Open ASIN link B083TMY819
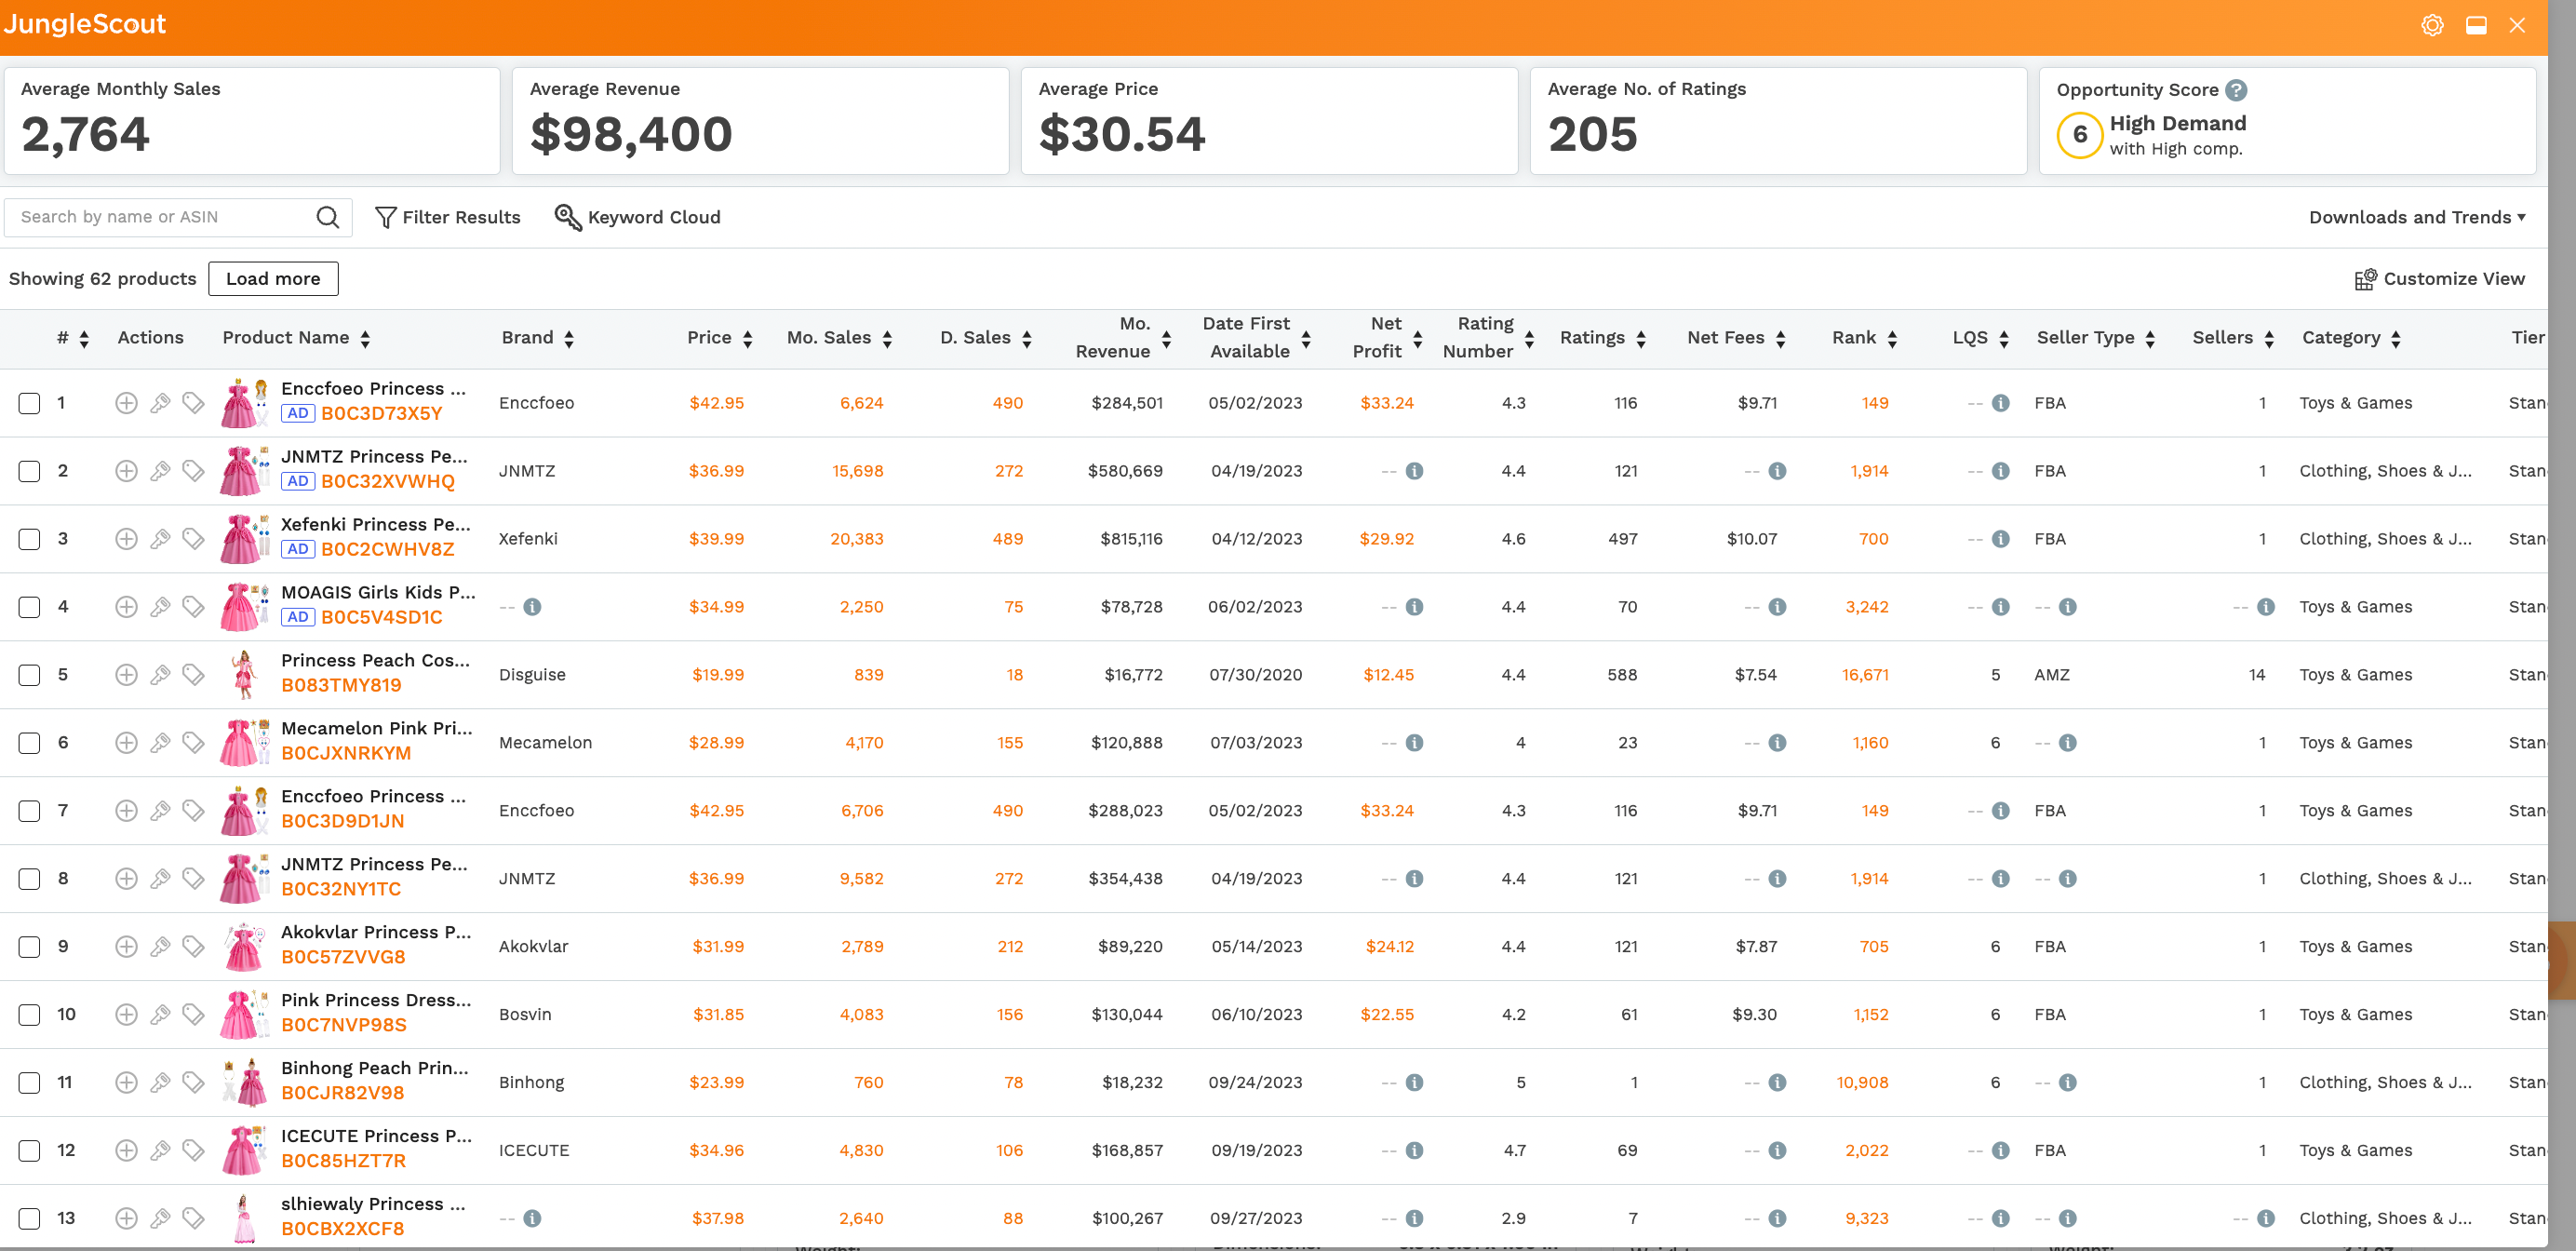The image size is (2576, 1251). tap(341, 686)
